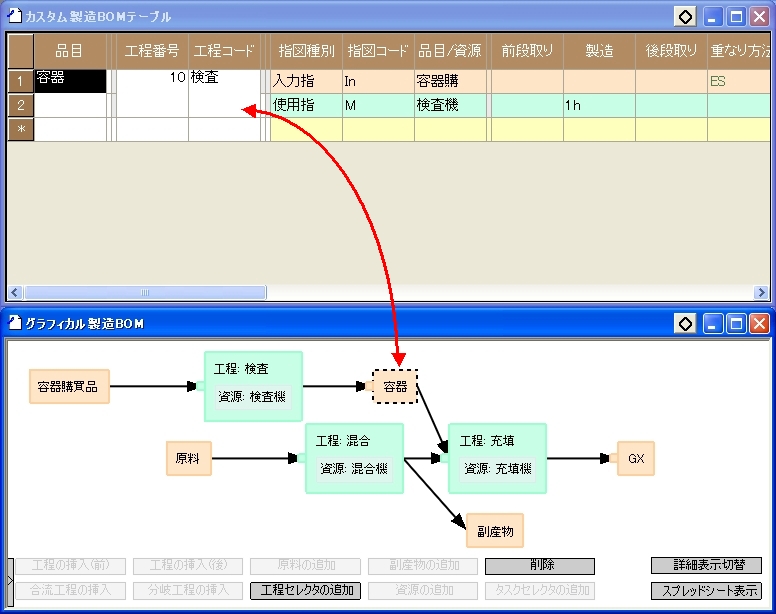Viewport: 776px width, 614px height.
Task: Select the 資源: 充填機 resource box
Action: [x=497, y=469]
